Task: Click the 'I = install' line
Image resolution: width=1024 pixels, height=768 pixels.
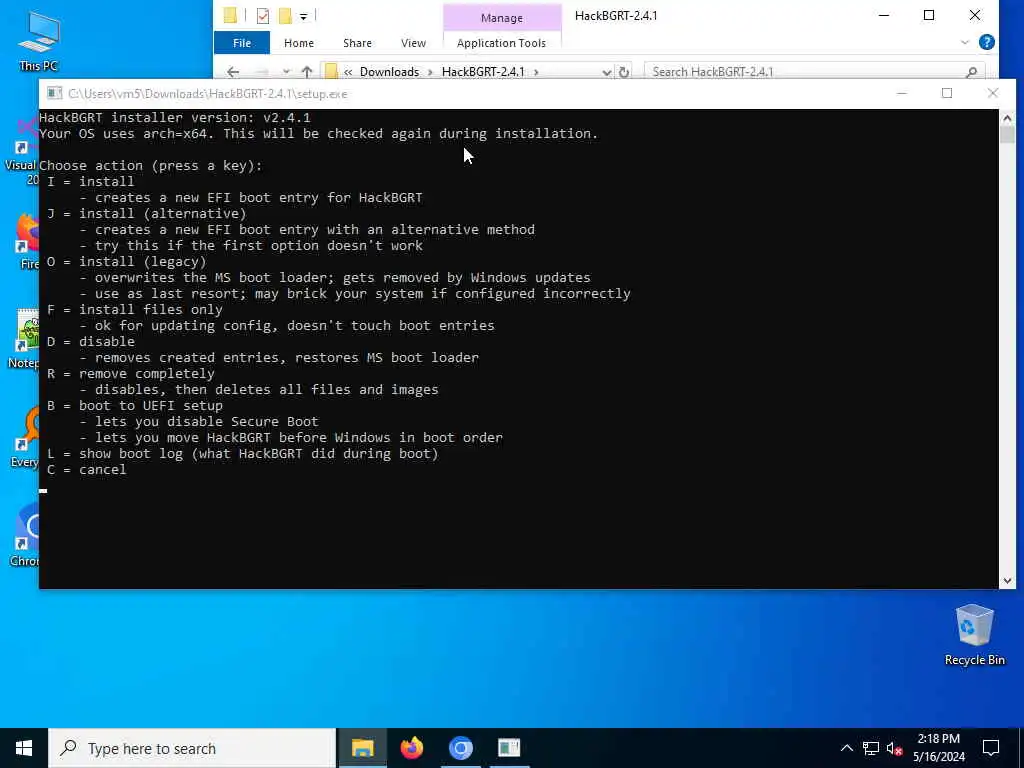Action: click(91, 182)
